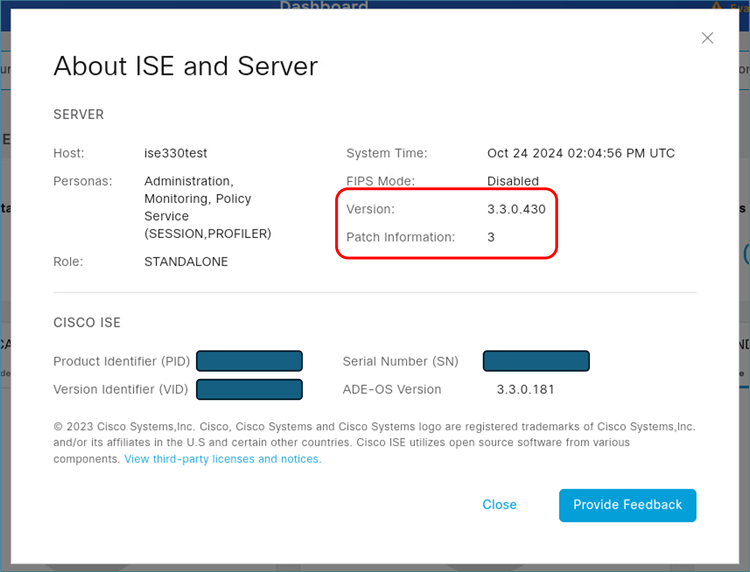Click the redacted Product Identifier field
Screen dimensions: 750x572
pos(249,361)
